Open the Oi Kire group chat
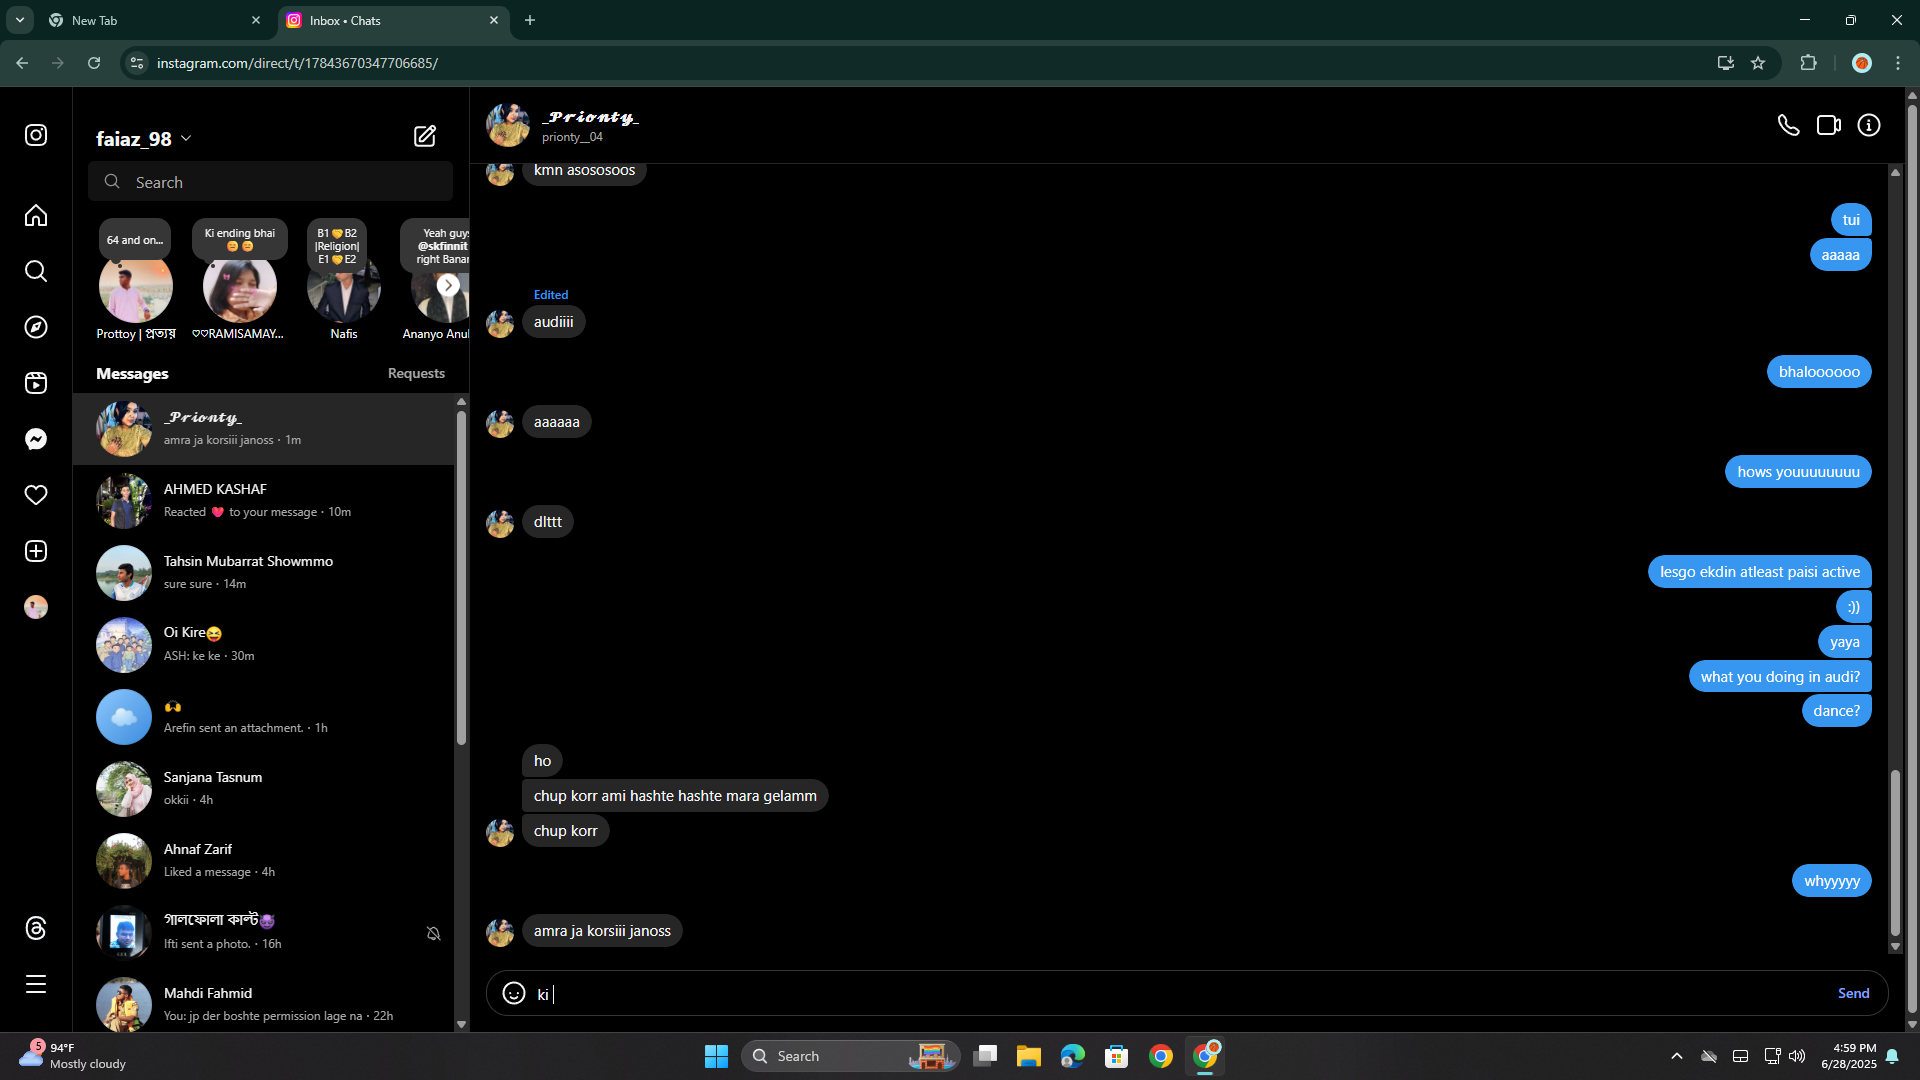This screenshot has width=1920, height=1080. click(x=264, y=644)
